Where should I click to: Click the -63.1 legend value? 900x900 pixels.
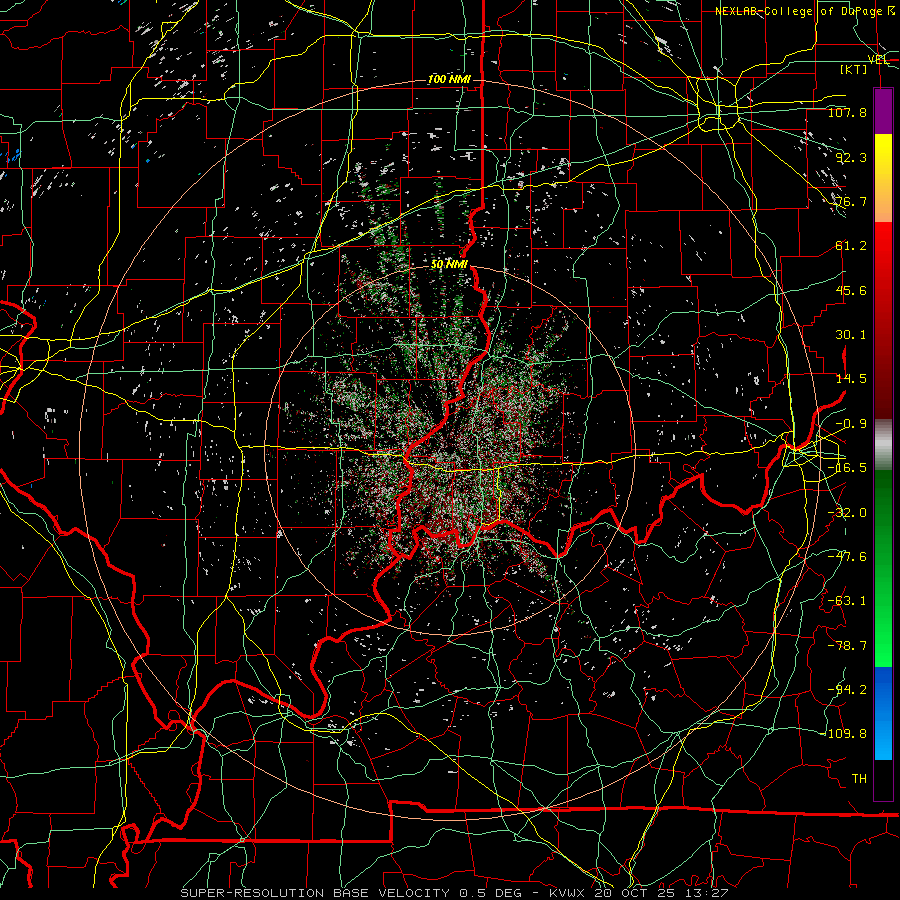pos(847,601)
